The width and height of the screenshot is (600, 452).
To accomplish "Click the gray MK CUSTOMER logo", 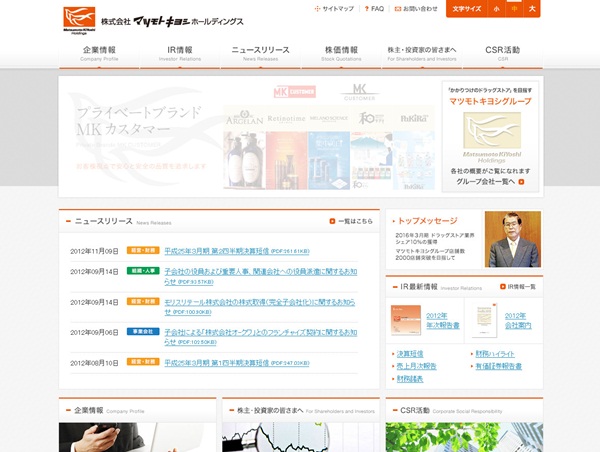I will (359, 92).
